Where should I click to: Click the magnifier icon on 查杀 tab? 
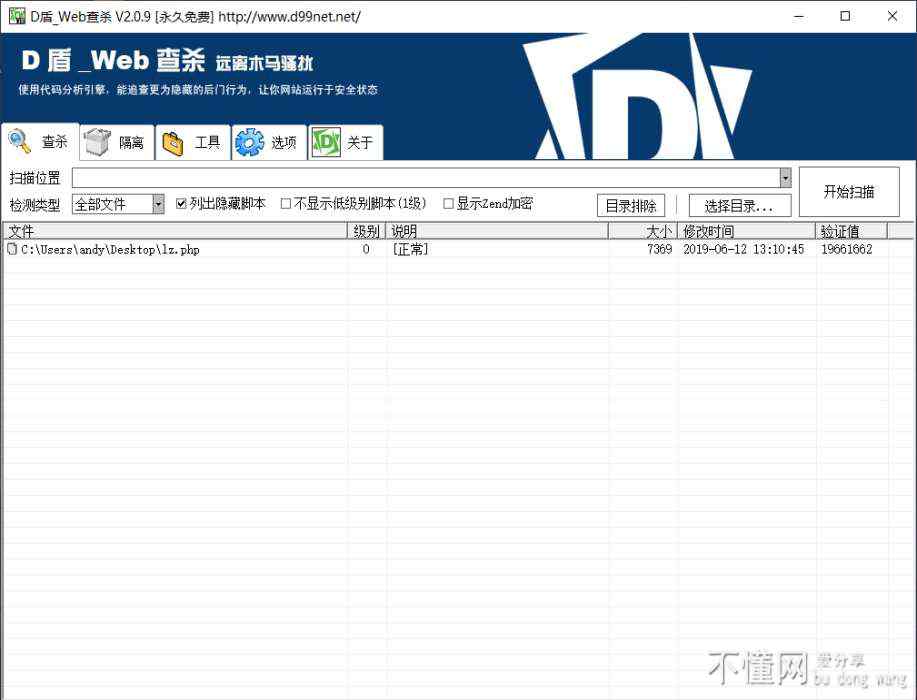tap(20, 141)
